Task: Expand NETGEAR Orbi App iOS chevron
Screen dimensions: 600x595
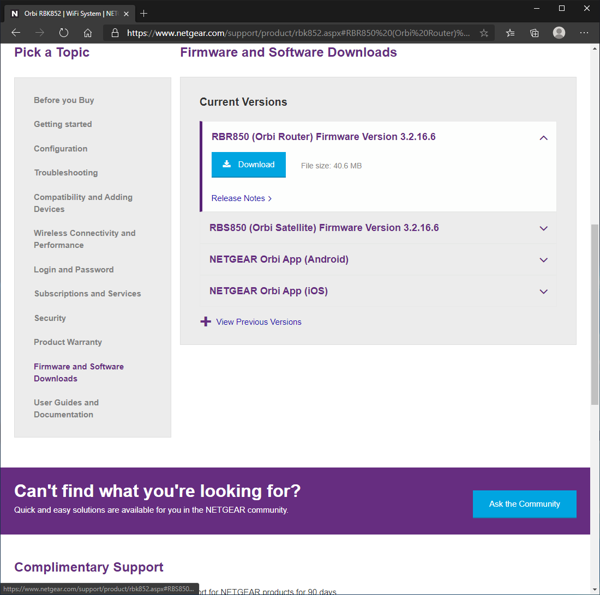Action: (x=543, y=292)
